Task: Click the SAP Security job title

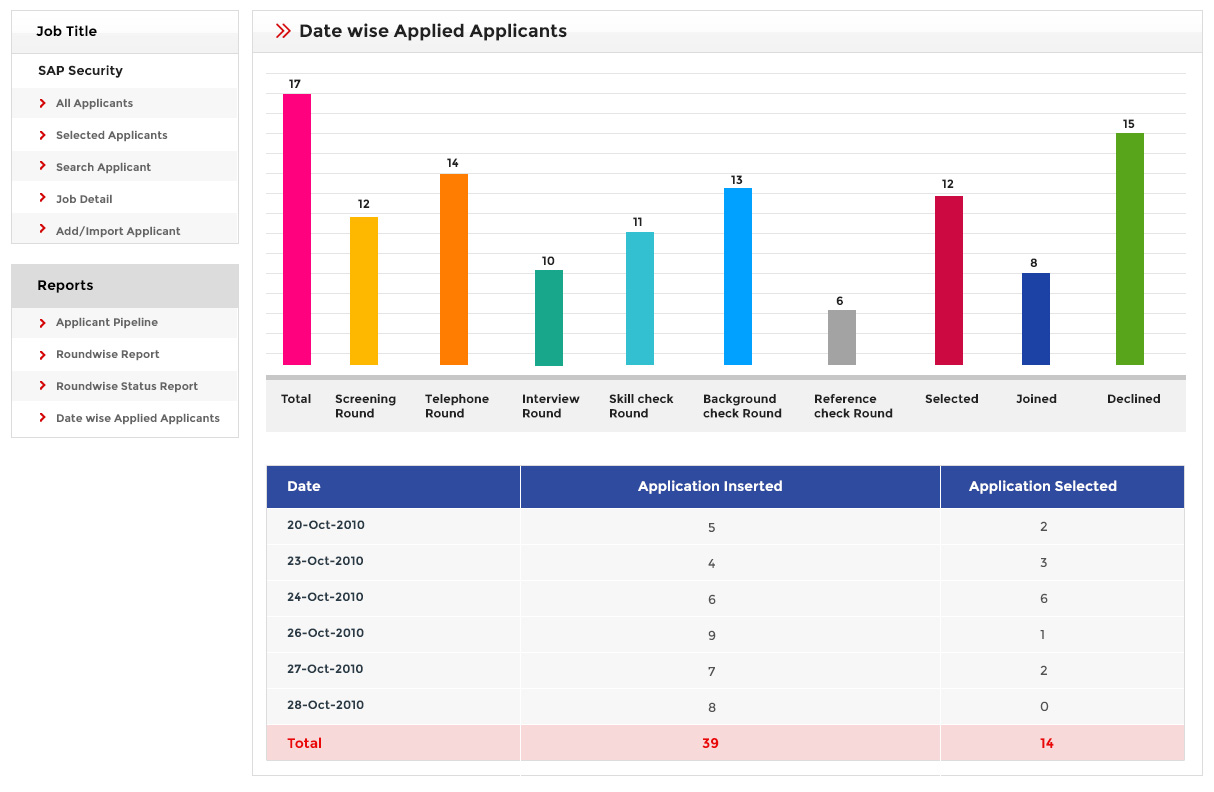Action: pyautogui.click(x=80, y=71)
